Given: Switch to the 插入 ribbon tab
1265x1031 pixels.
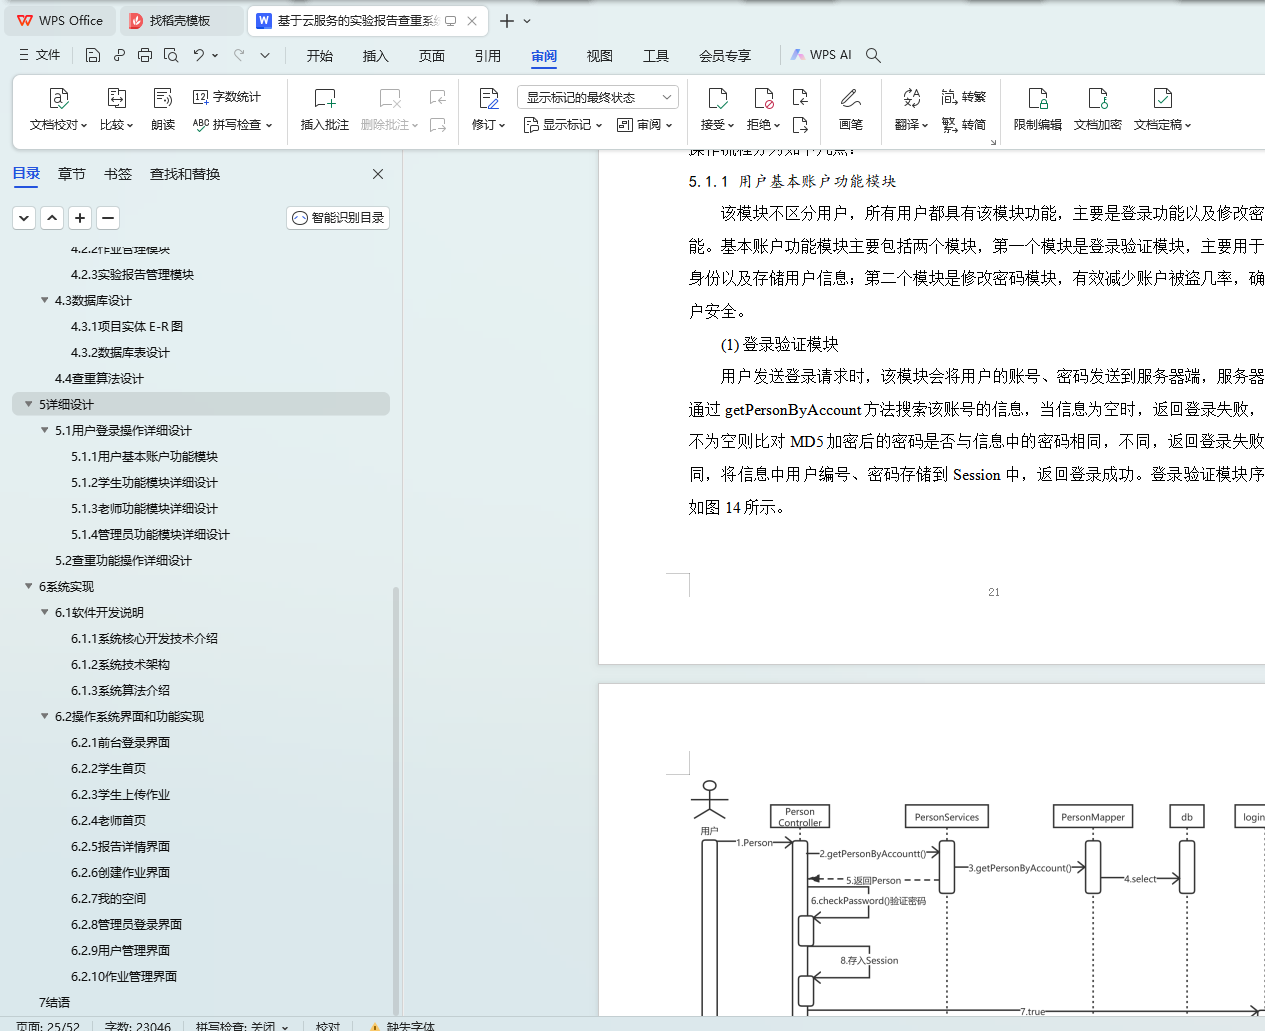Looking at the screenshot, I should pyautogui.click(x=376, y=55).
